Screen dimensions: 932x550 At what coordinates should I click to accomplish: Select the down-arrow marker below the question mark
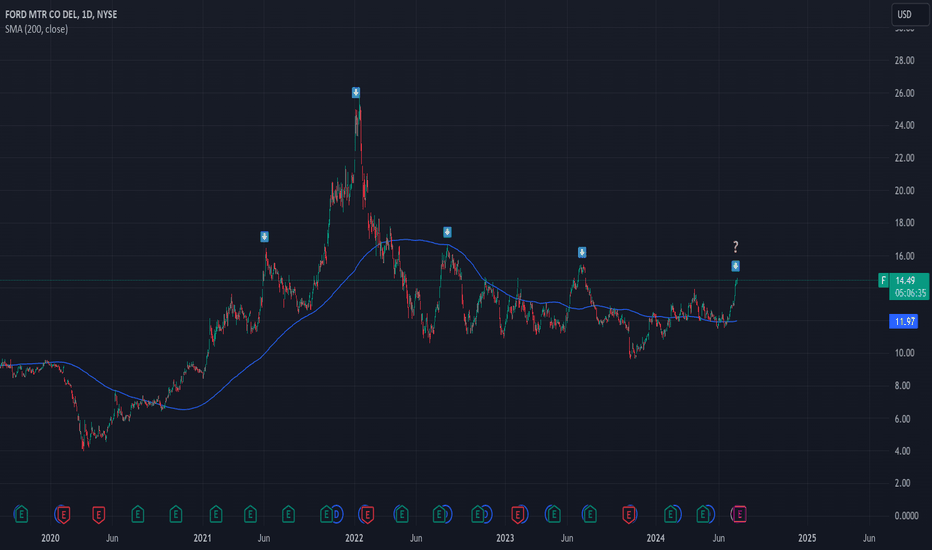(735, 266)
